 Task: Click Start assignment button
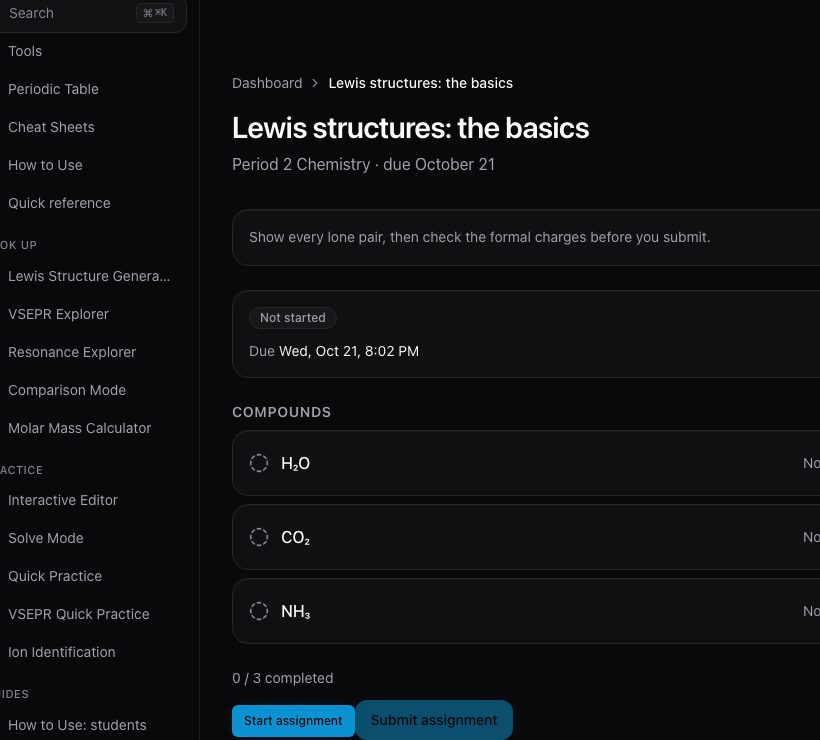(293, 721)
